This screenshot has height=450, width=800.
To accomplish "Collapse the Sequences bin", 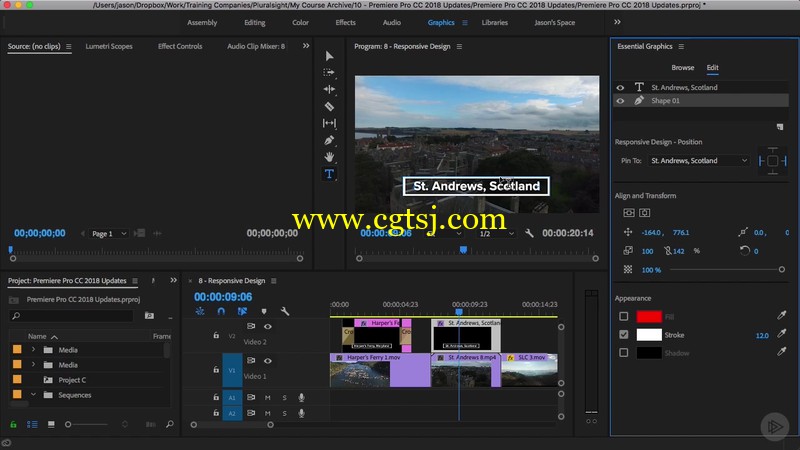I will pyautogui.click(x=33, y=394).
